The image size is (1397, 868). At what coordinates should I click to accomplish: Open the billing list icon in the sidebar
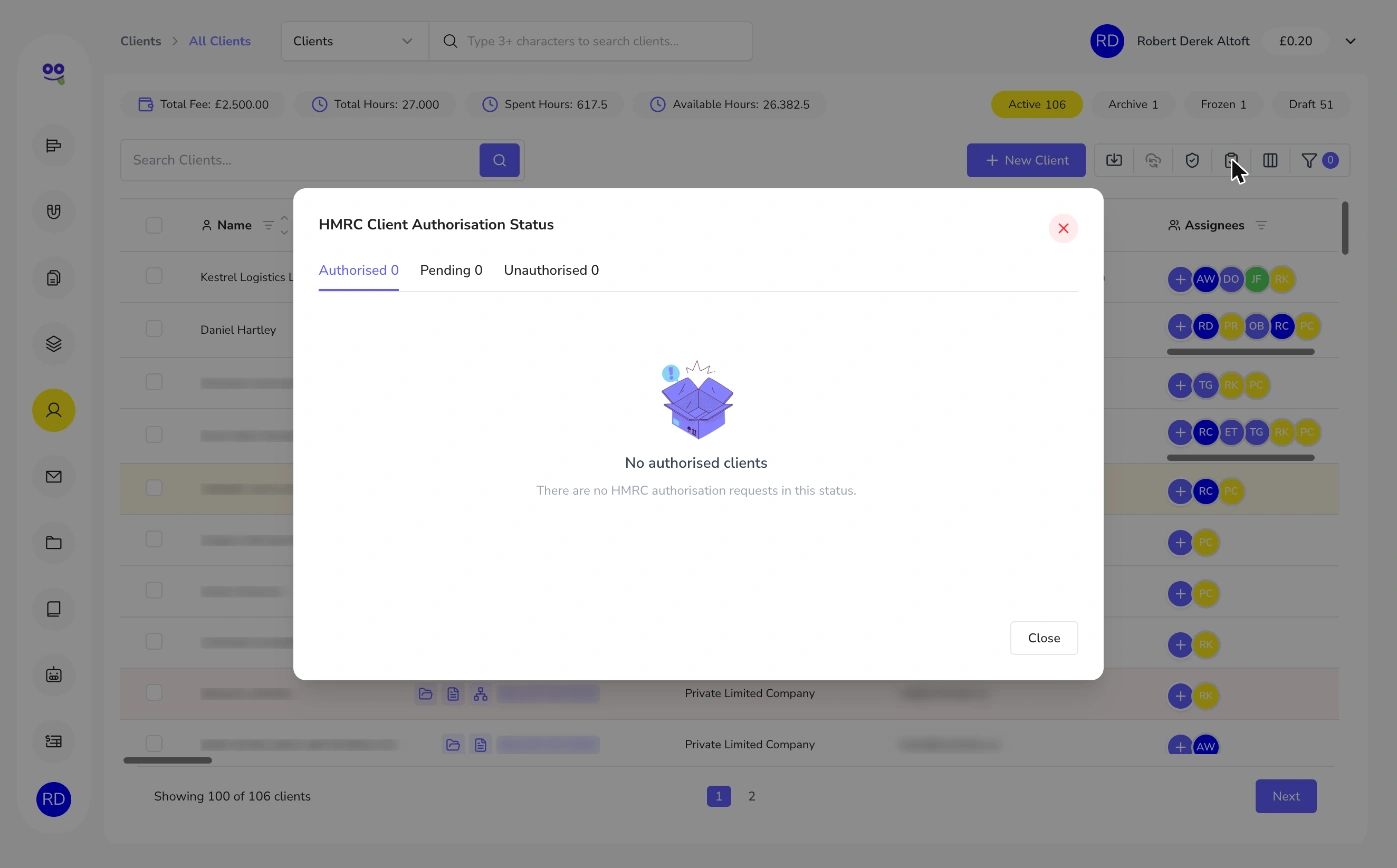point(54,741)
